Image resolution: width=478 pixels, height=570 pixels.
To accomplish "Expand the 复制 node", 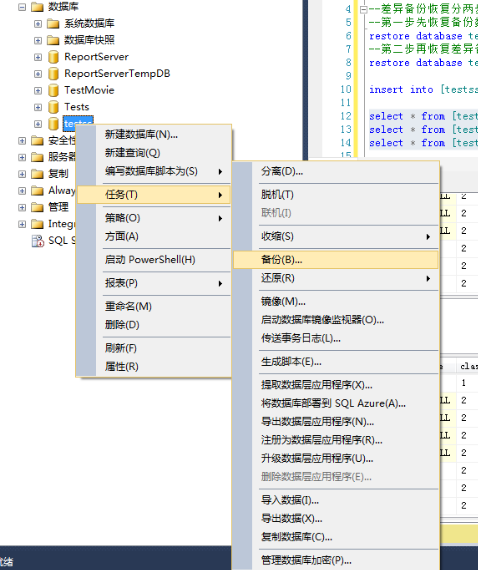I will 22,174.
